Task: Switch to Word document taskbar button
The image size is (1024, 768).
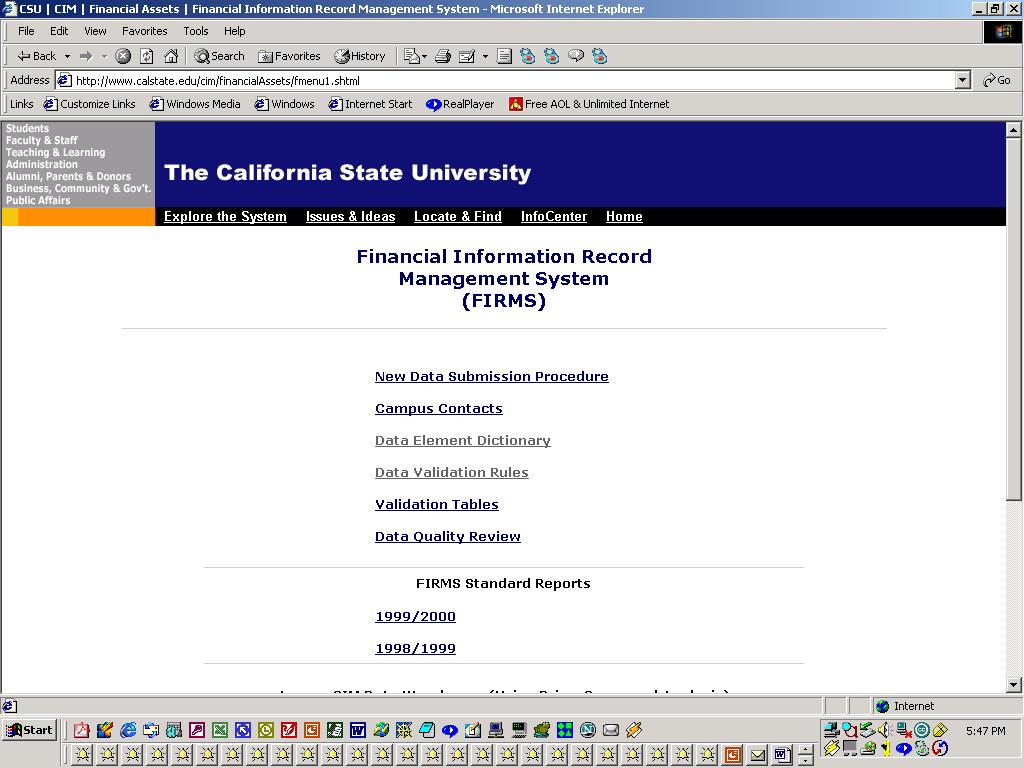Action: 782,756
